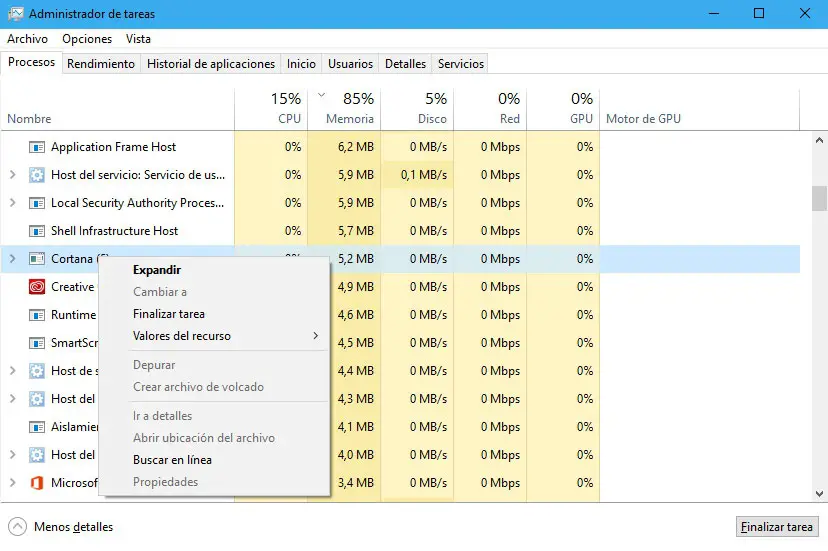Screen dimensions: 828x551
Task: Click the Finalizar tarea button at bottom
Action: click(x=777, y=527)
